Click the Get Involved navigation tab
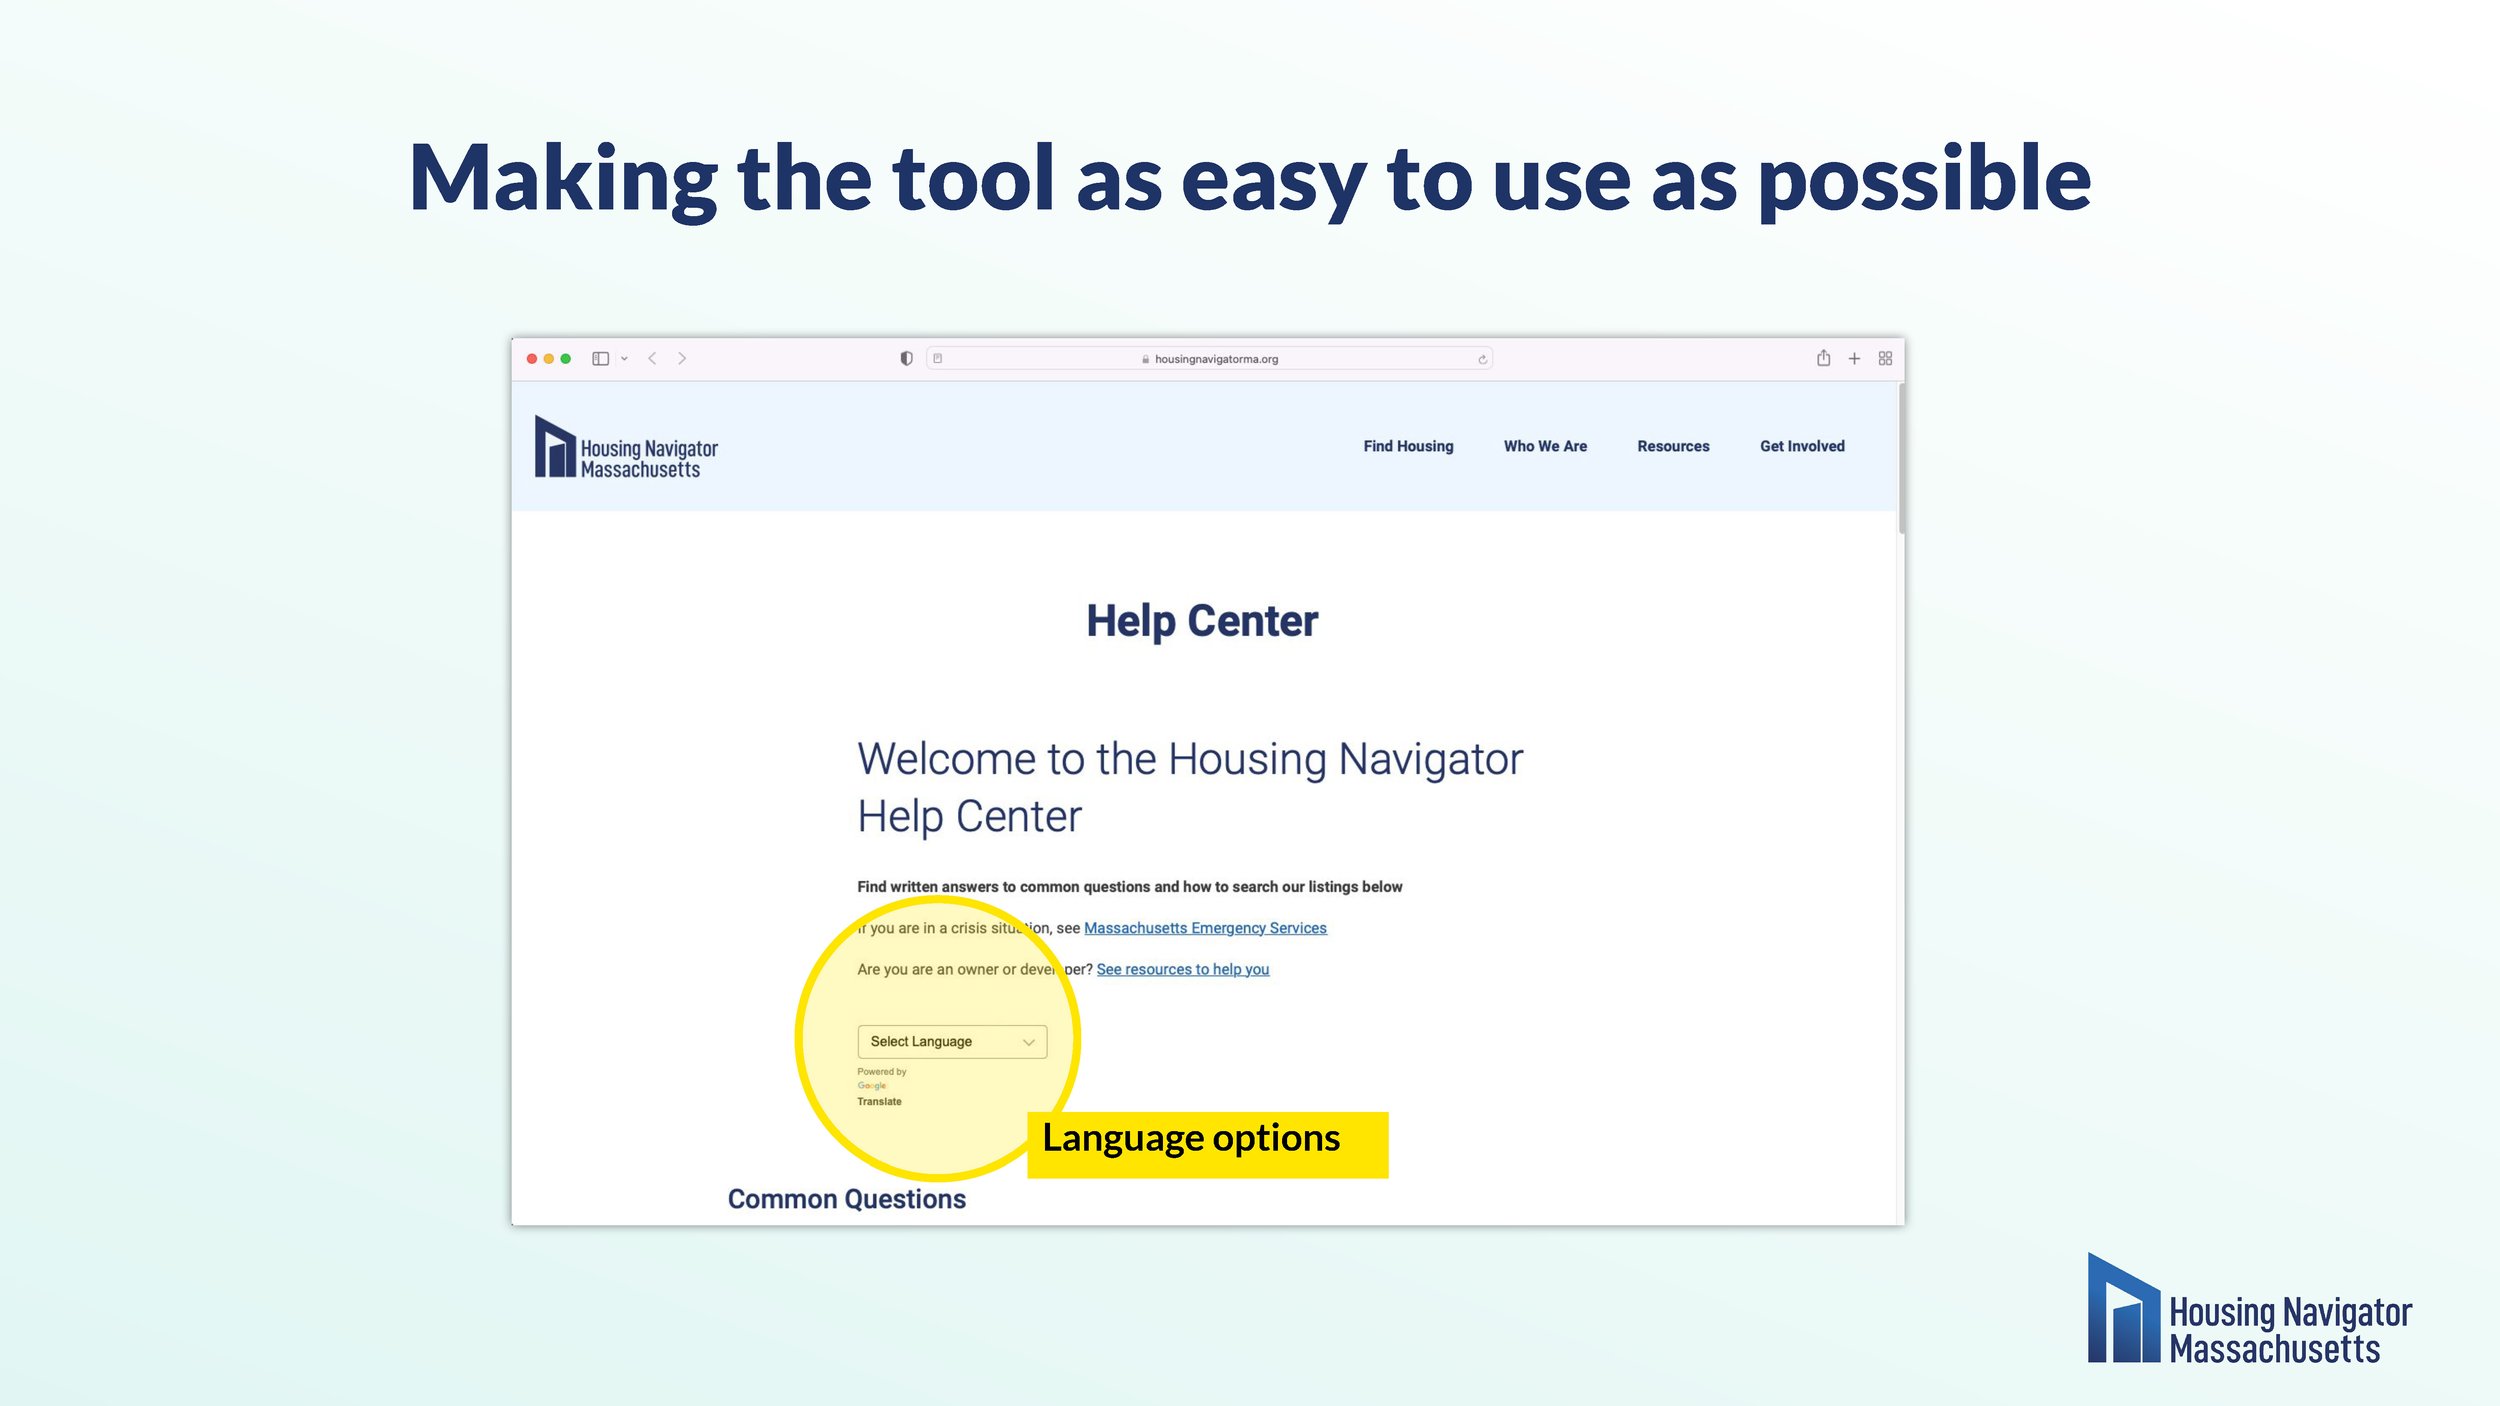The width and height of the screenshot is (2500, 1406). coord(1801,446)
